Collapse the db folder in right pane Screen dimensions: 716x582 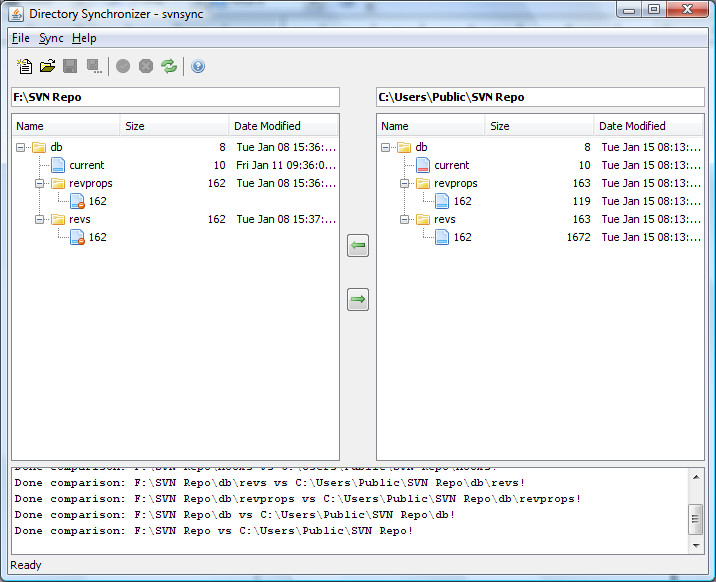click(x=385, y=147)
